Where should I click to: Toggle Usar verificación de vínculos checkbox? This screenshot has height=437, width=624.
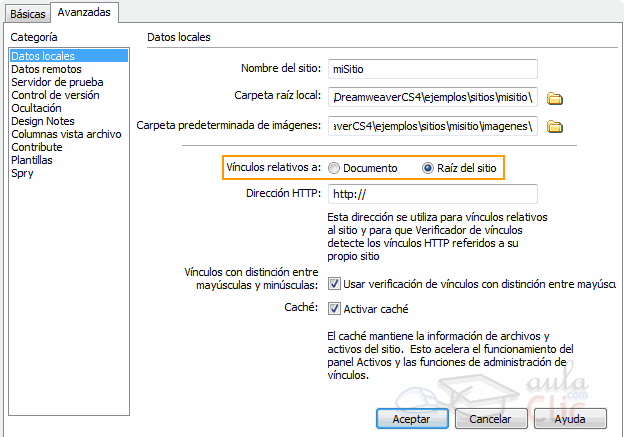coord(334,284)
